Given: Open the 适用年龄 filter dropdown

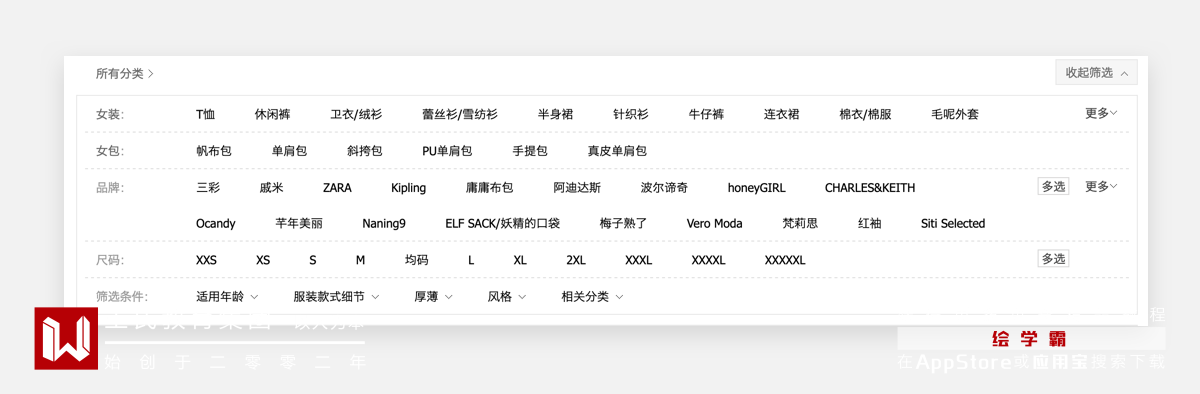Looking at the screenshot, I should click(x=227, y=297).
